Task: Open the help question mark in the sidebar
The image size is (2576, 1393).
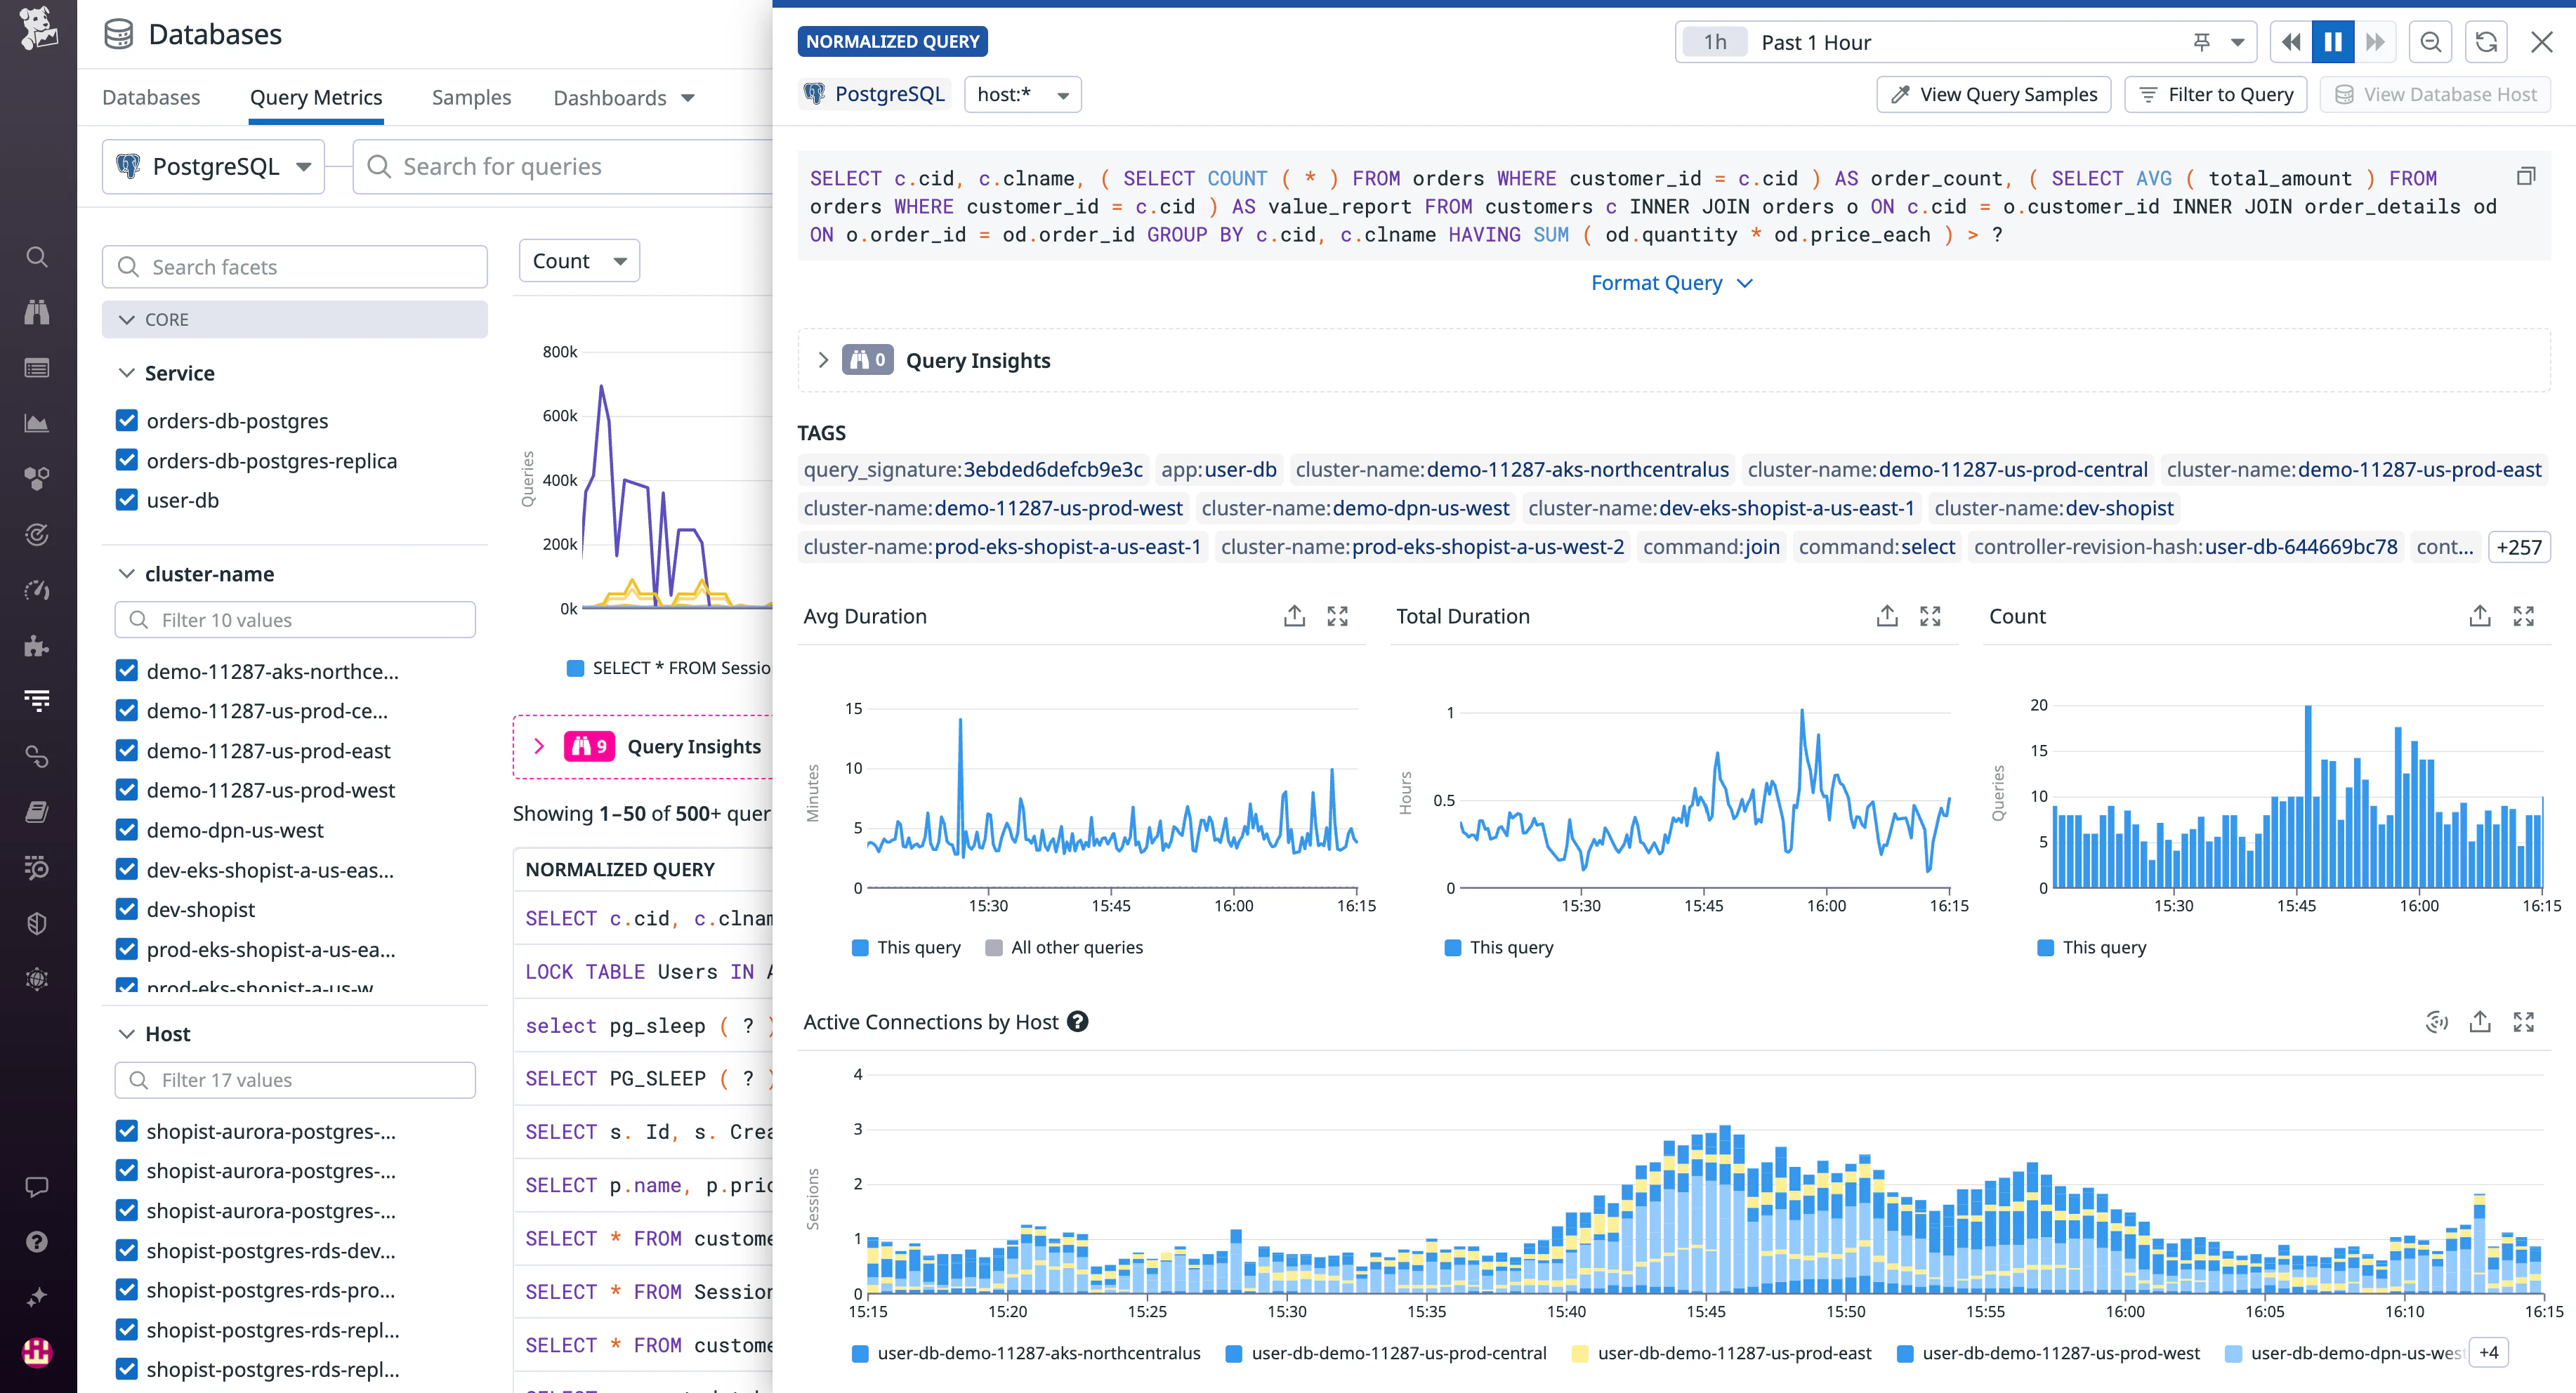Action: [x=37, y=1241]
